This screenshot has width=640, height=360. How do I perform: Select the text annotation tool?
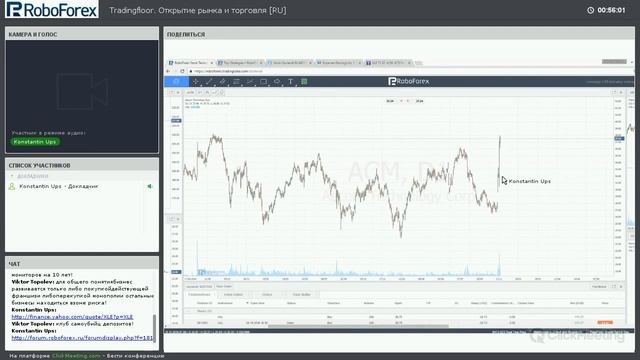(x=291, y=82)
